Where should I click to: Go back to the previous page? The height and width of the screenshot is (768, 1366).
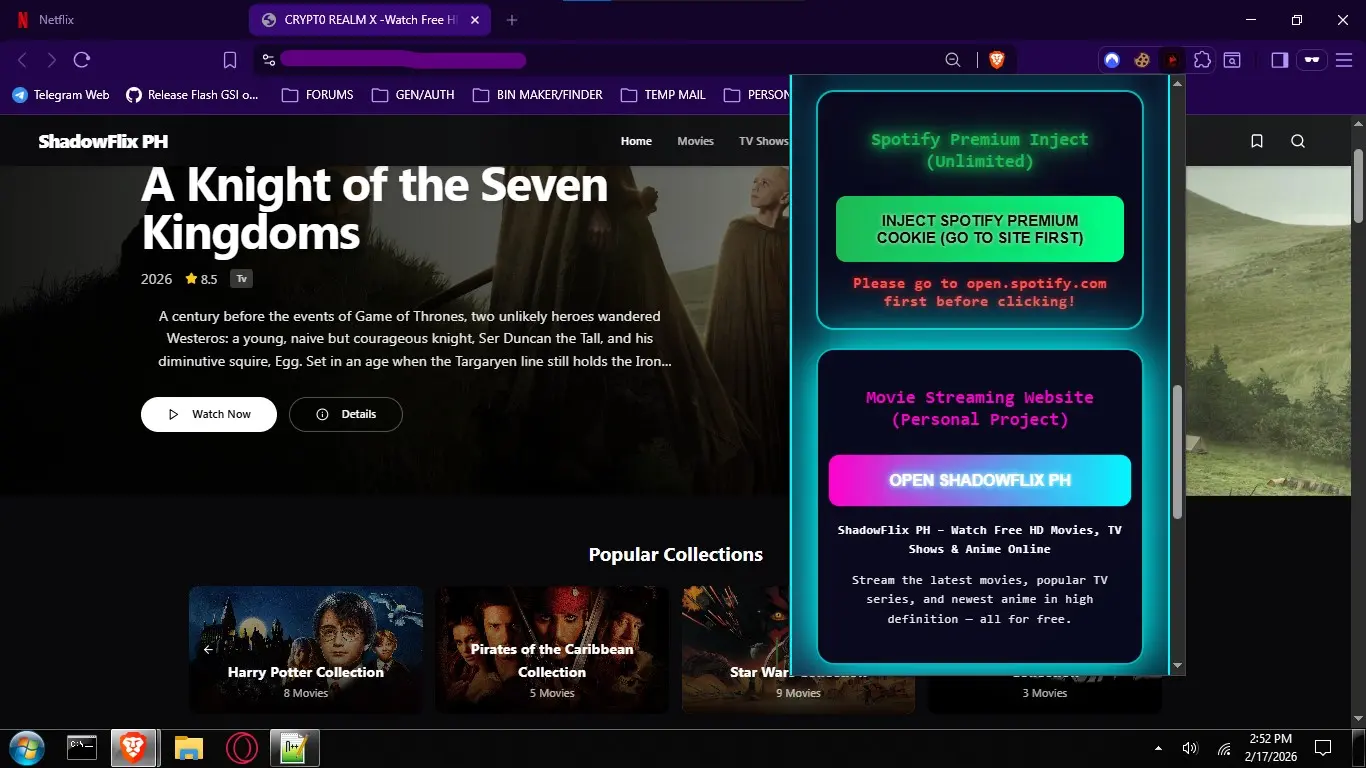click(x=22, y=60)
